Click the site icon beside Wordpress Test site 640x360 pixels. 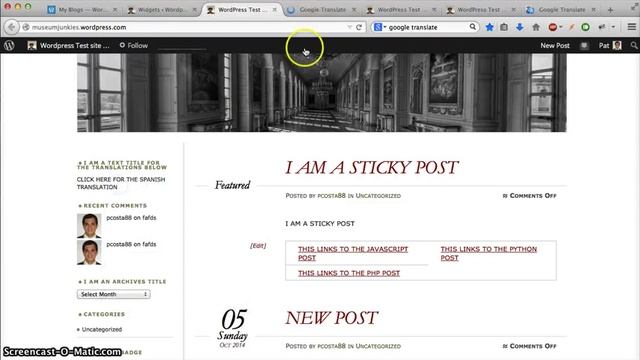31,45
